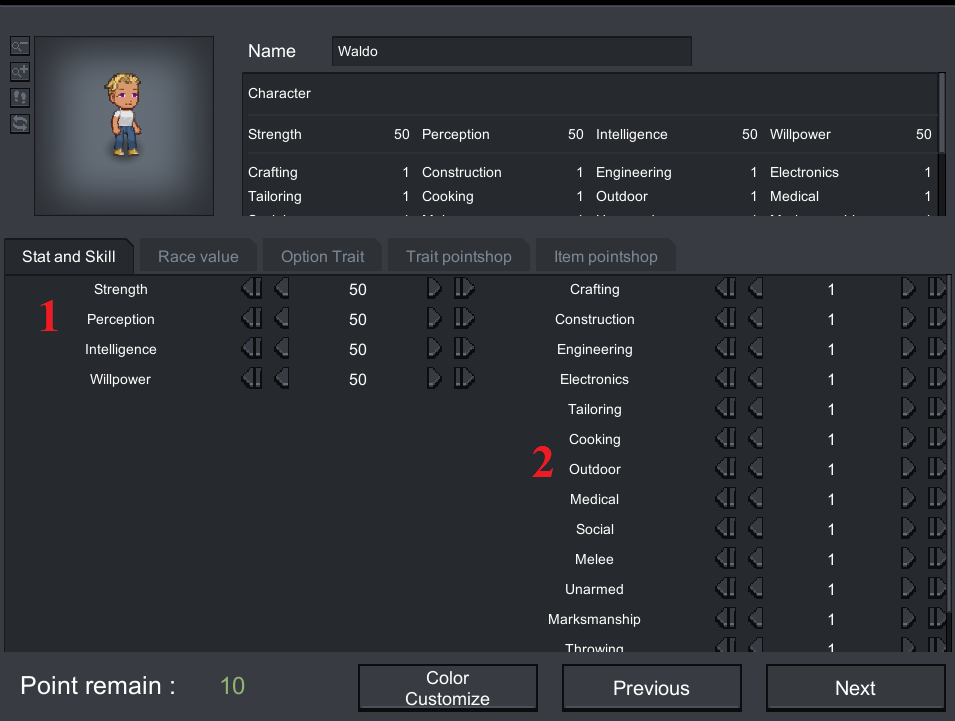Screen dimensions: 955x721
Task: Click the Name field containing Waldo
Action: click(x=511, y=51)
